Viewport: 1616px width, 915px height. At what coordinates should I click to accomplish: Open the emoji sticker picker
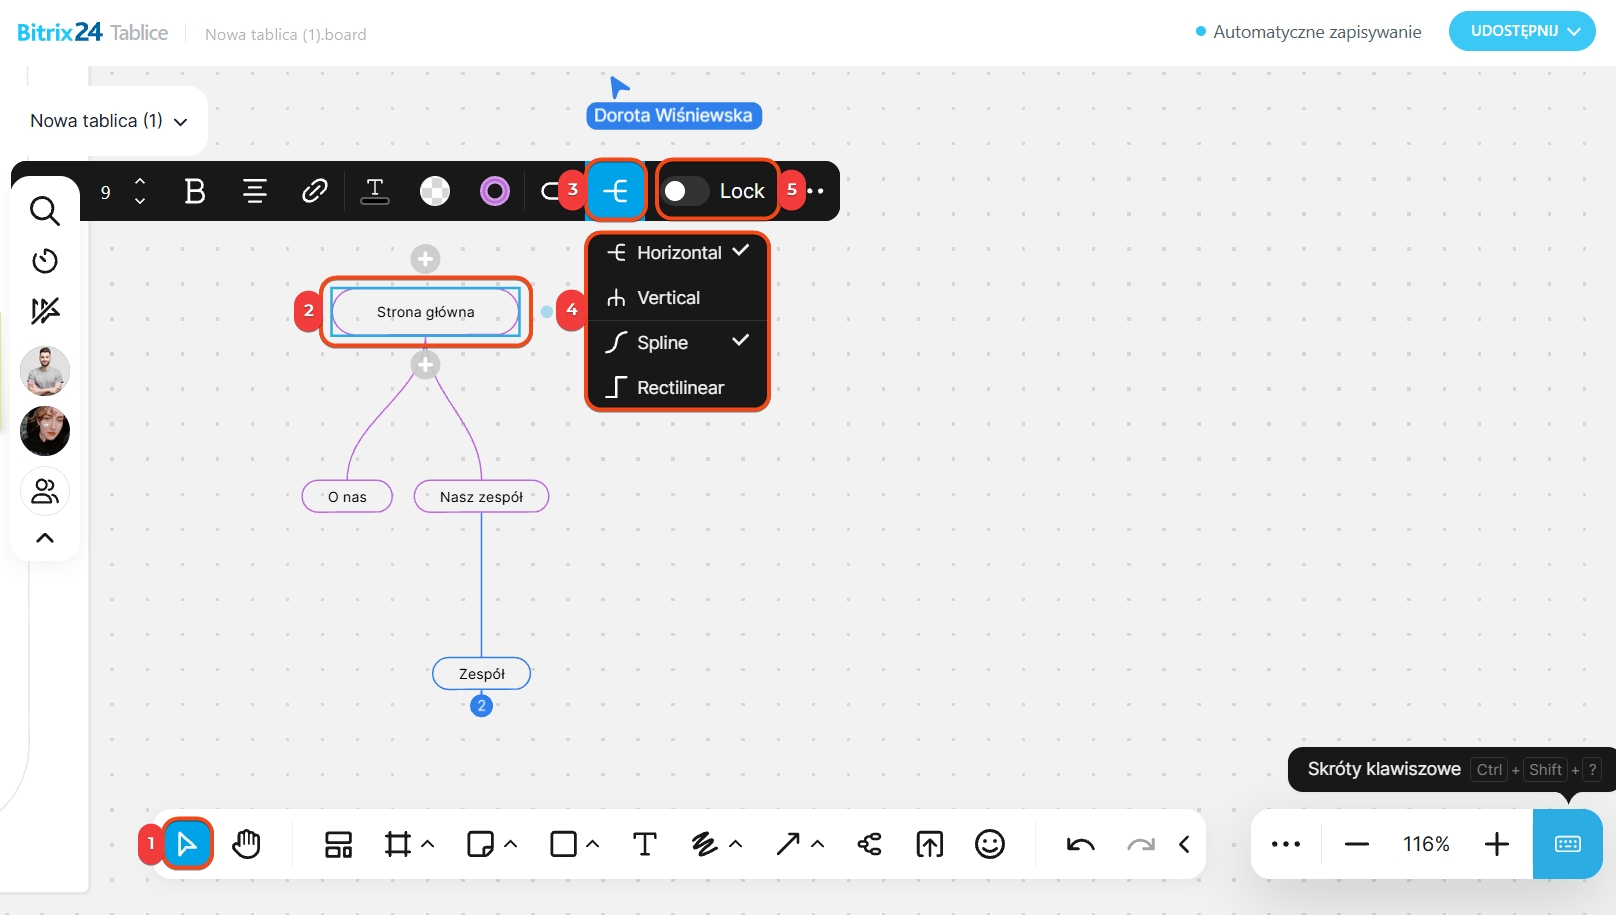[989, 844]
